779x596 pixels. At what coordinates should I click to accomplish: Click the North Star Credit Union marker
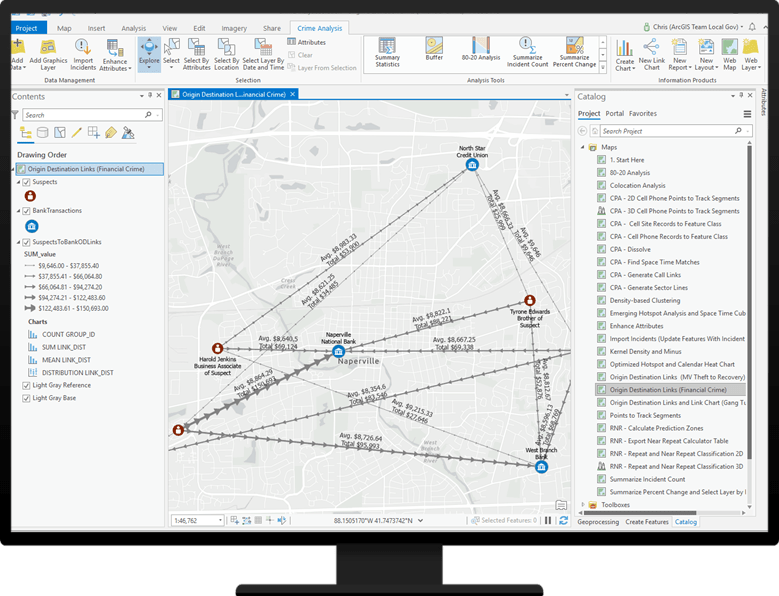coord(472,165)
